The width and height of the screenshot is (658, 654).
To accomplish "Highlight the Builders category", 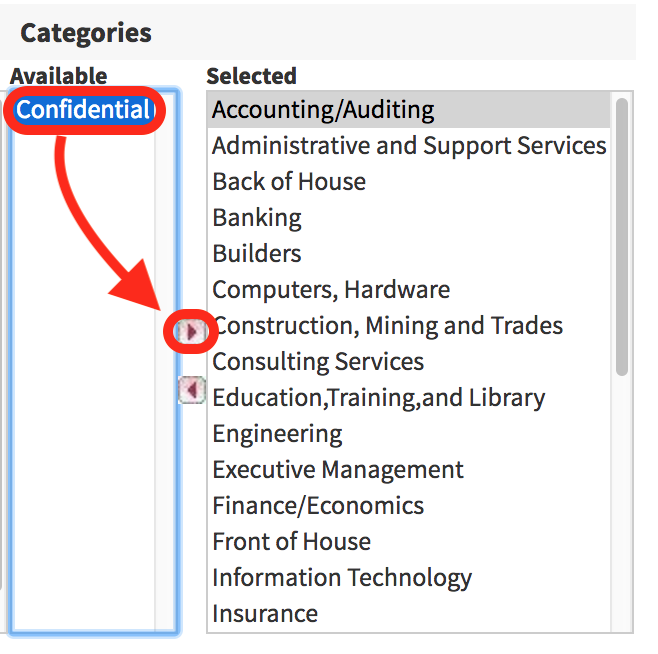I will 257,254.
